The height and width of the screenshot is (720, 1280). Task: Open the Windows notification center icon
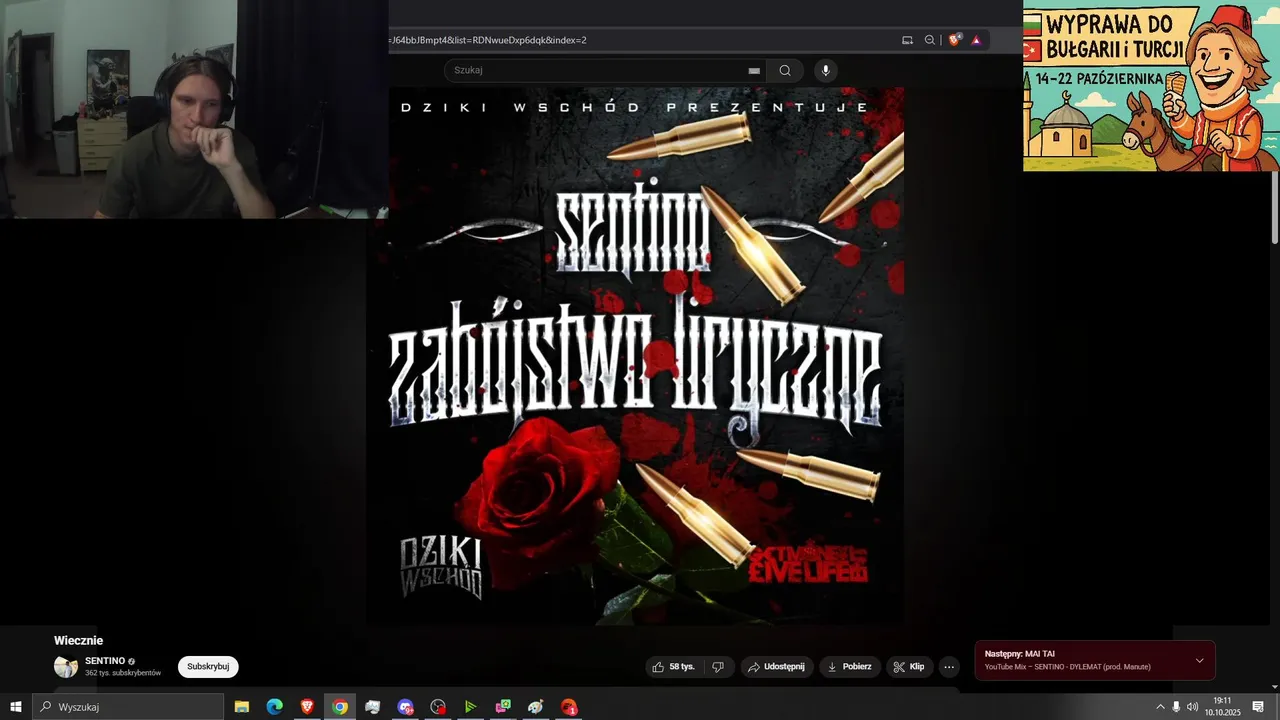pos(1258,707)
